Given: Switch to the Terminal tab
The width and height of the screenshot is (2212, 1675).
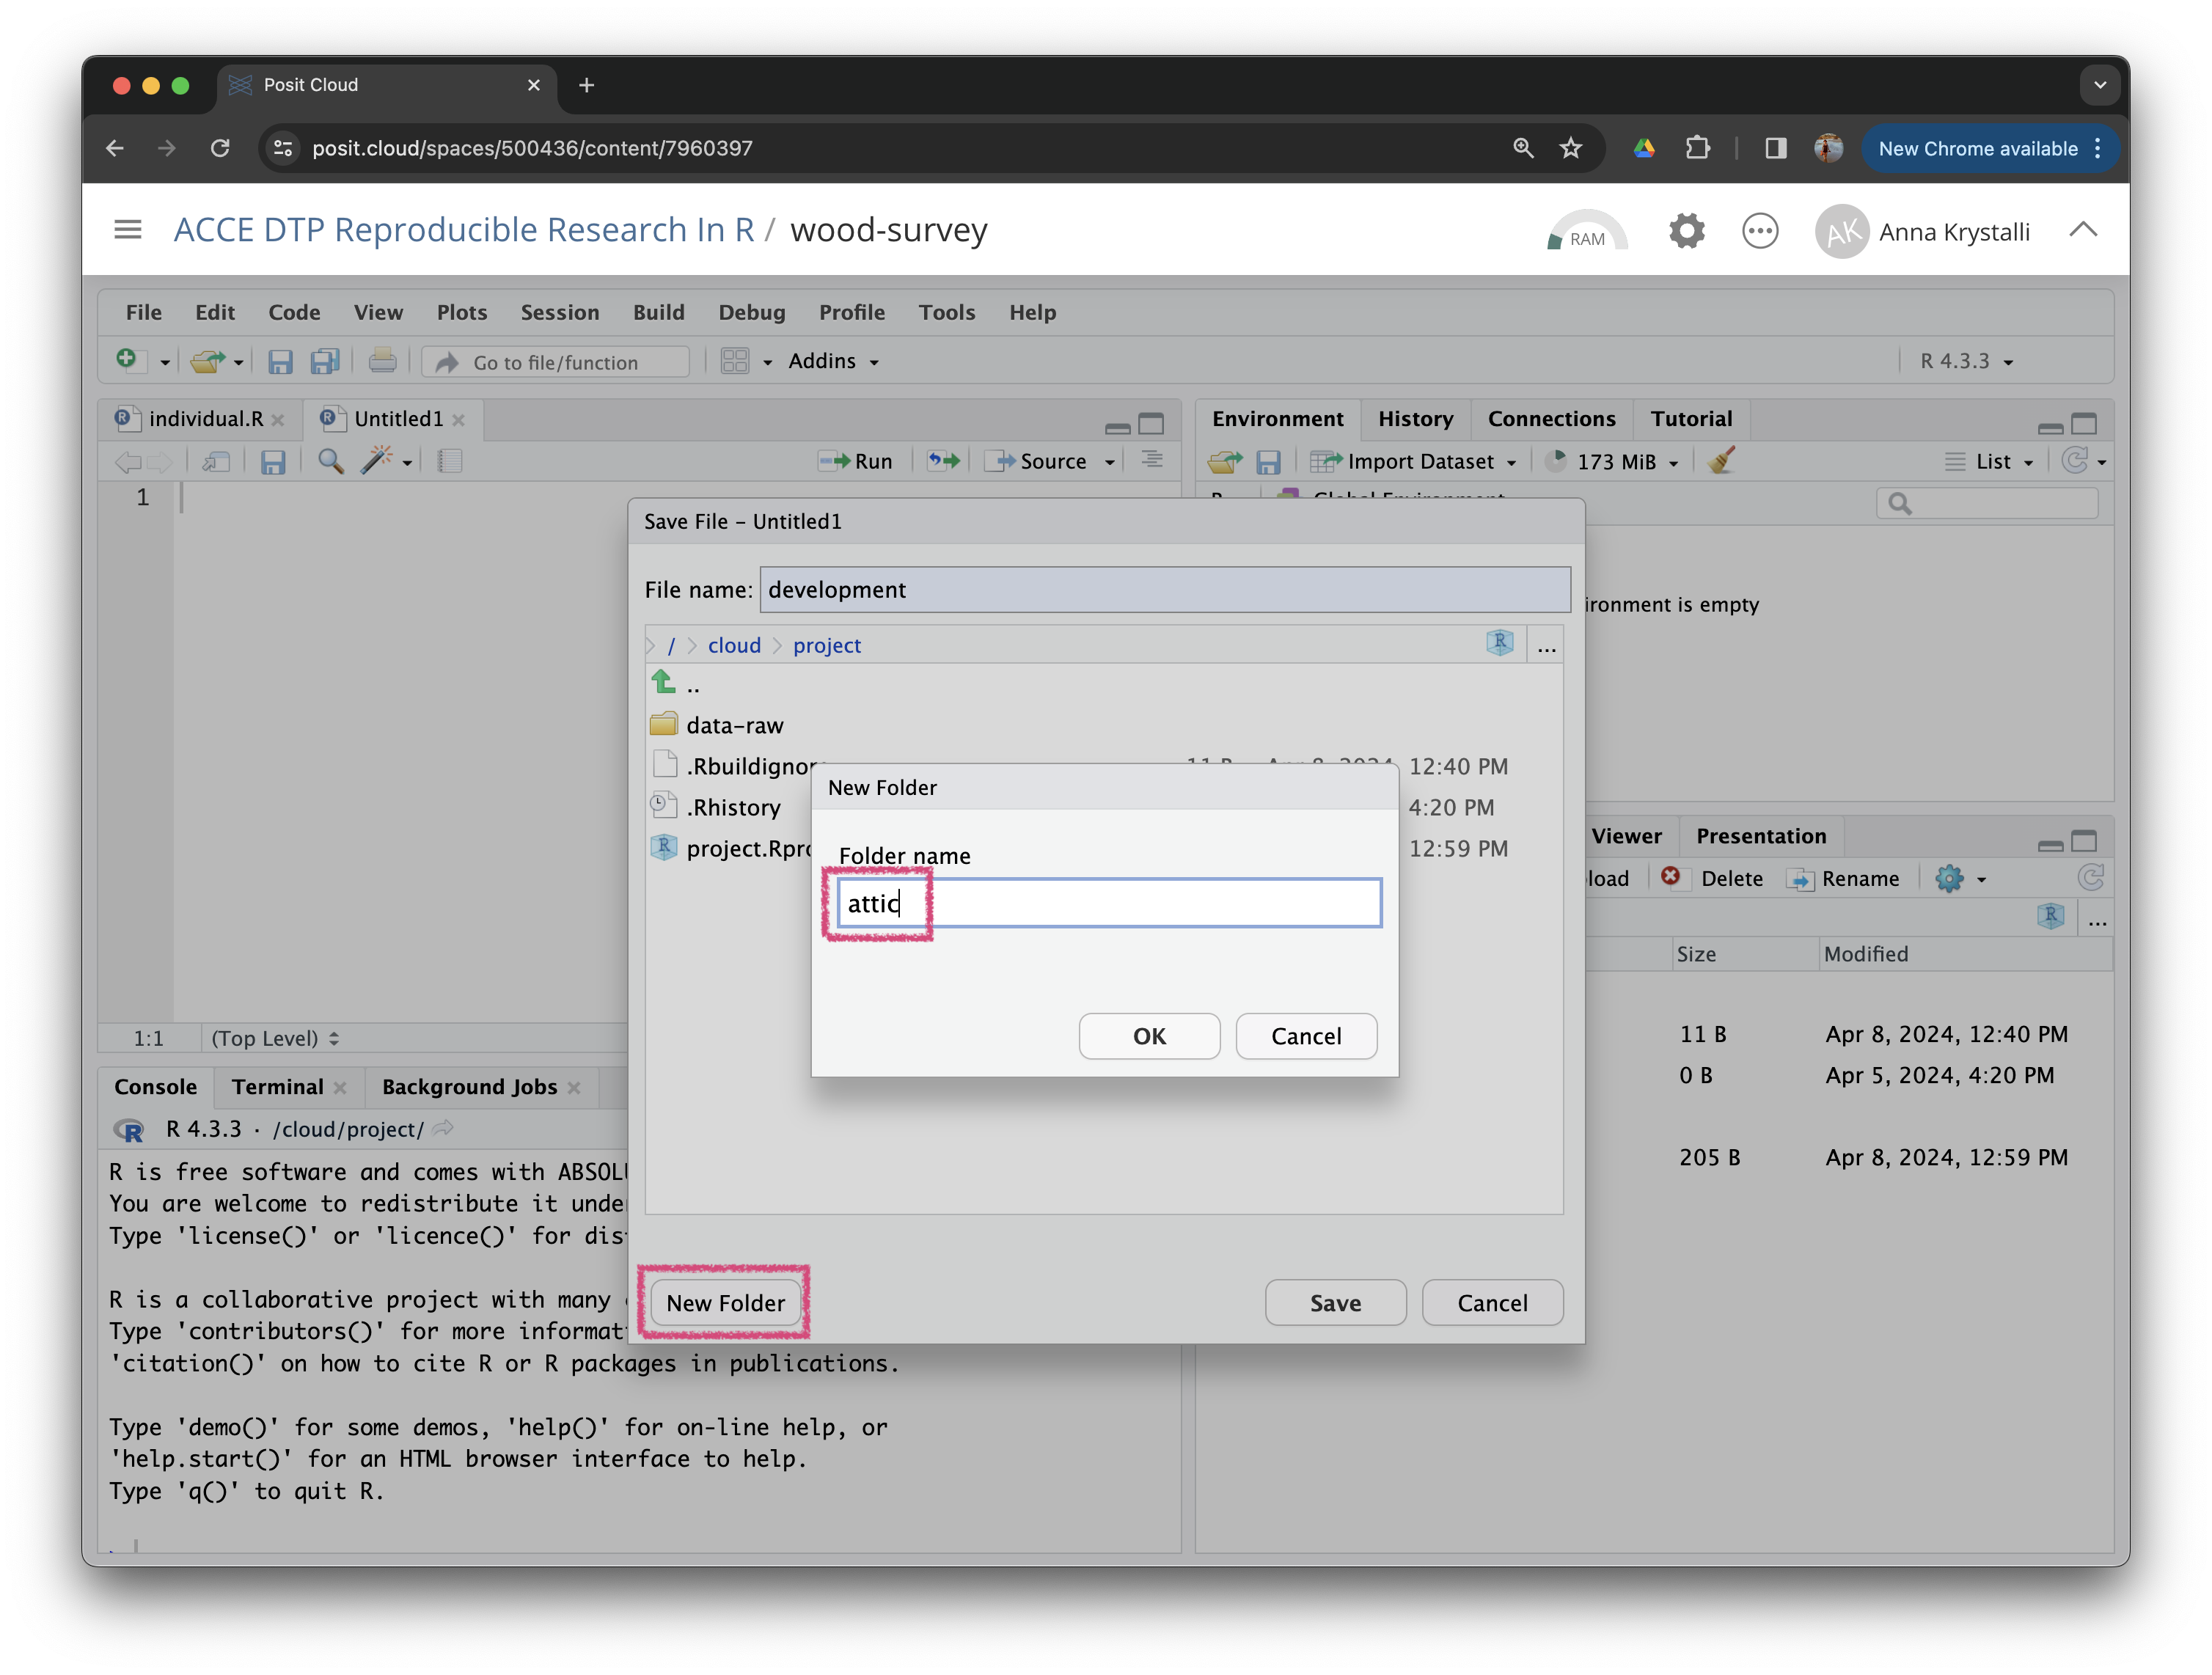Looking at the screenshot, I should pos(277,1086).
